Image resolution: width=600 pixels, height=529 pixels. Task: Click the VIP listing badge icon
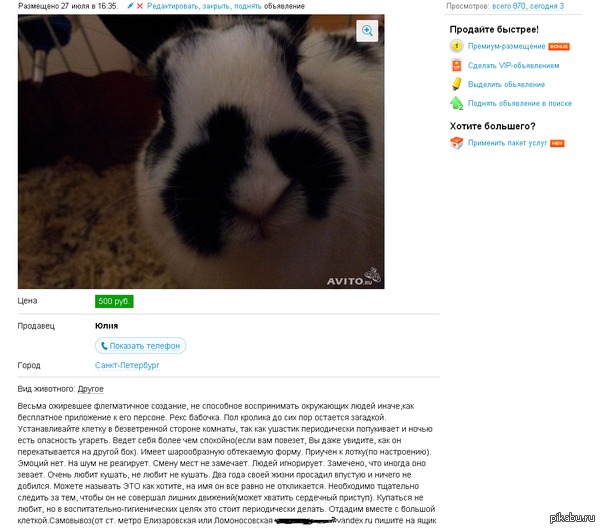[x=456, y=65]
